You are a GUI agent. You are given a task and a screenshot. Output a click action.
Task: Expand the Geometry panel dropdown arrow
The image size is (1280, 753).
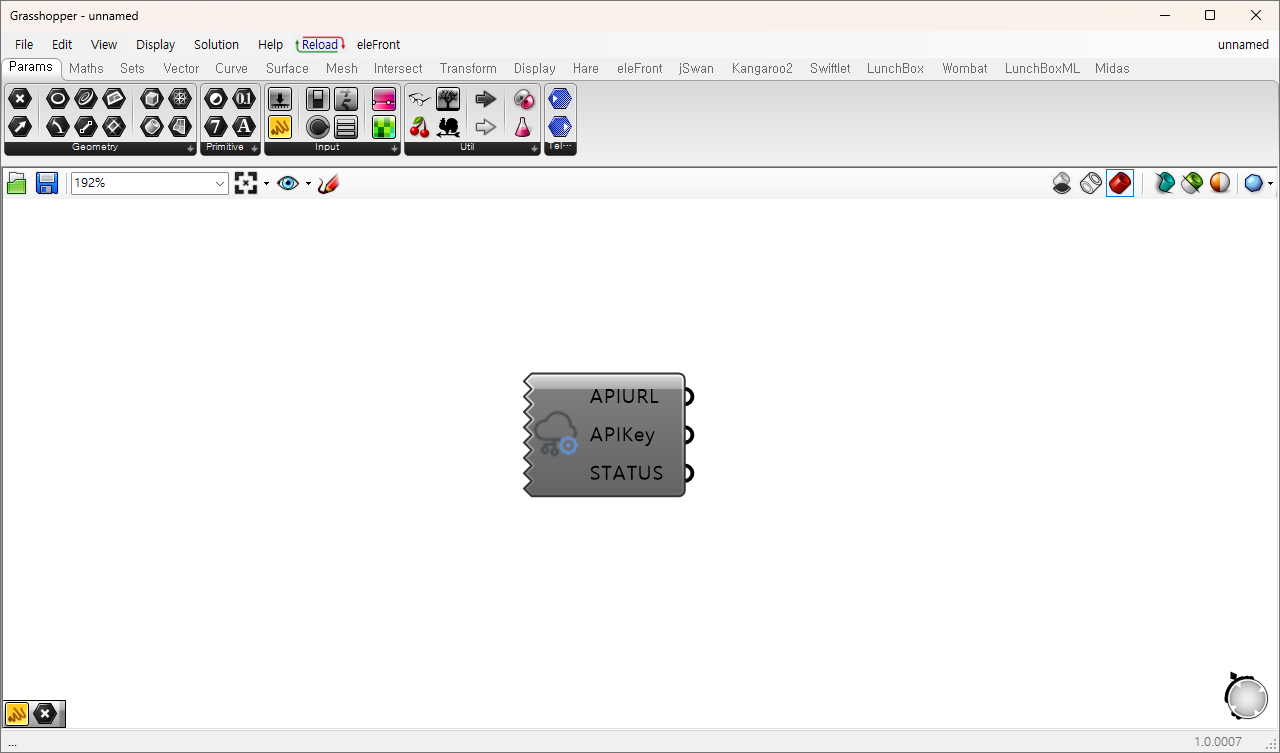point(190,148)
